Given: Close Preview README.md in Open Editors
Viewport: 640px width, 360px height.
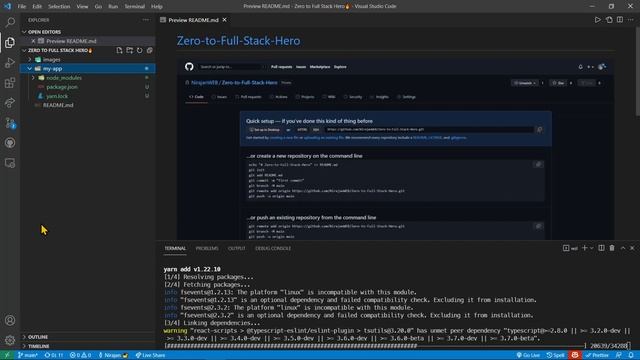Looking at the screenshot, I should click(x=33, y=41).
